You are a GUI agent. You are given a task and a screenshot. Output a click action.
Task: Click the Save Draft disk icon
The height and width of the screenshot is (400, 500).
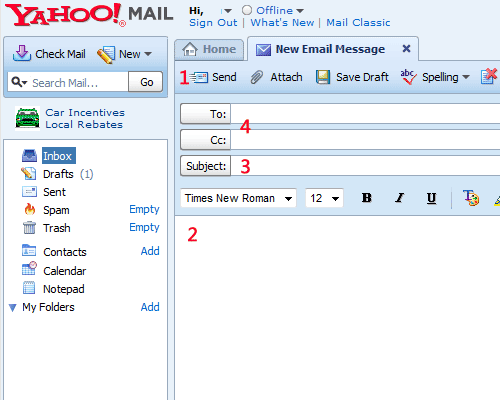click(323, 77)
